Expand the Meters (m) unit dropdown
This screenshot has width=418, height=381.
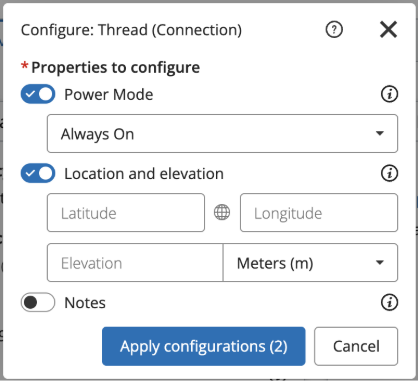310,263
